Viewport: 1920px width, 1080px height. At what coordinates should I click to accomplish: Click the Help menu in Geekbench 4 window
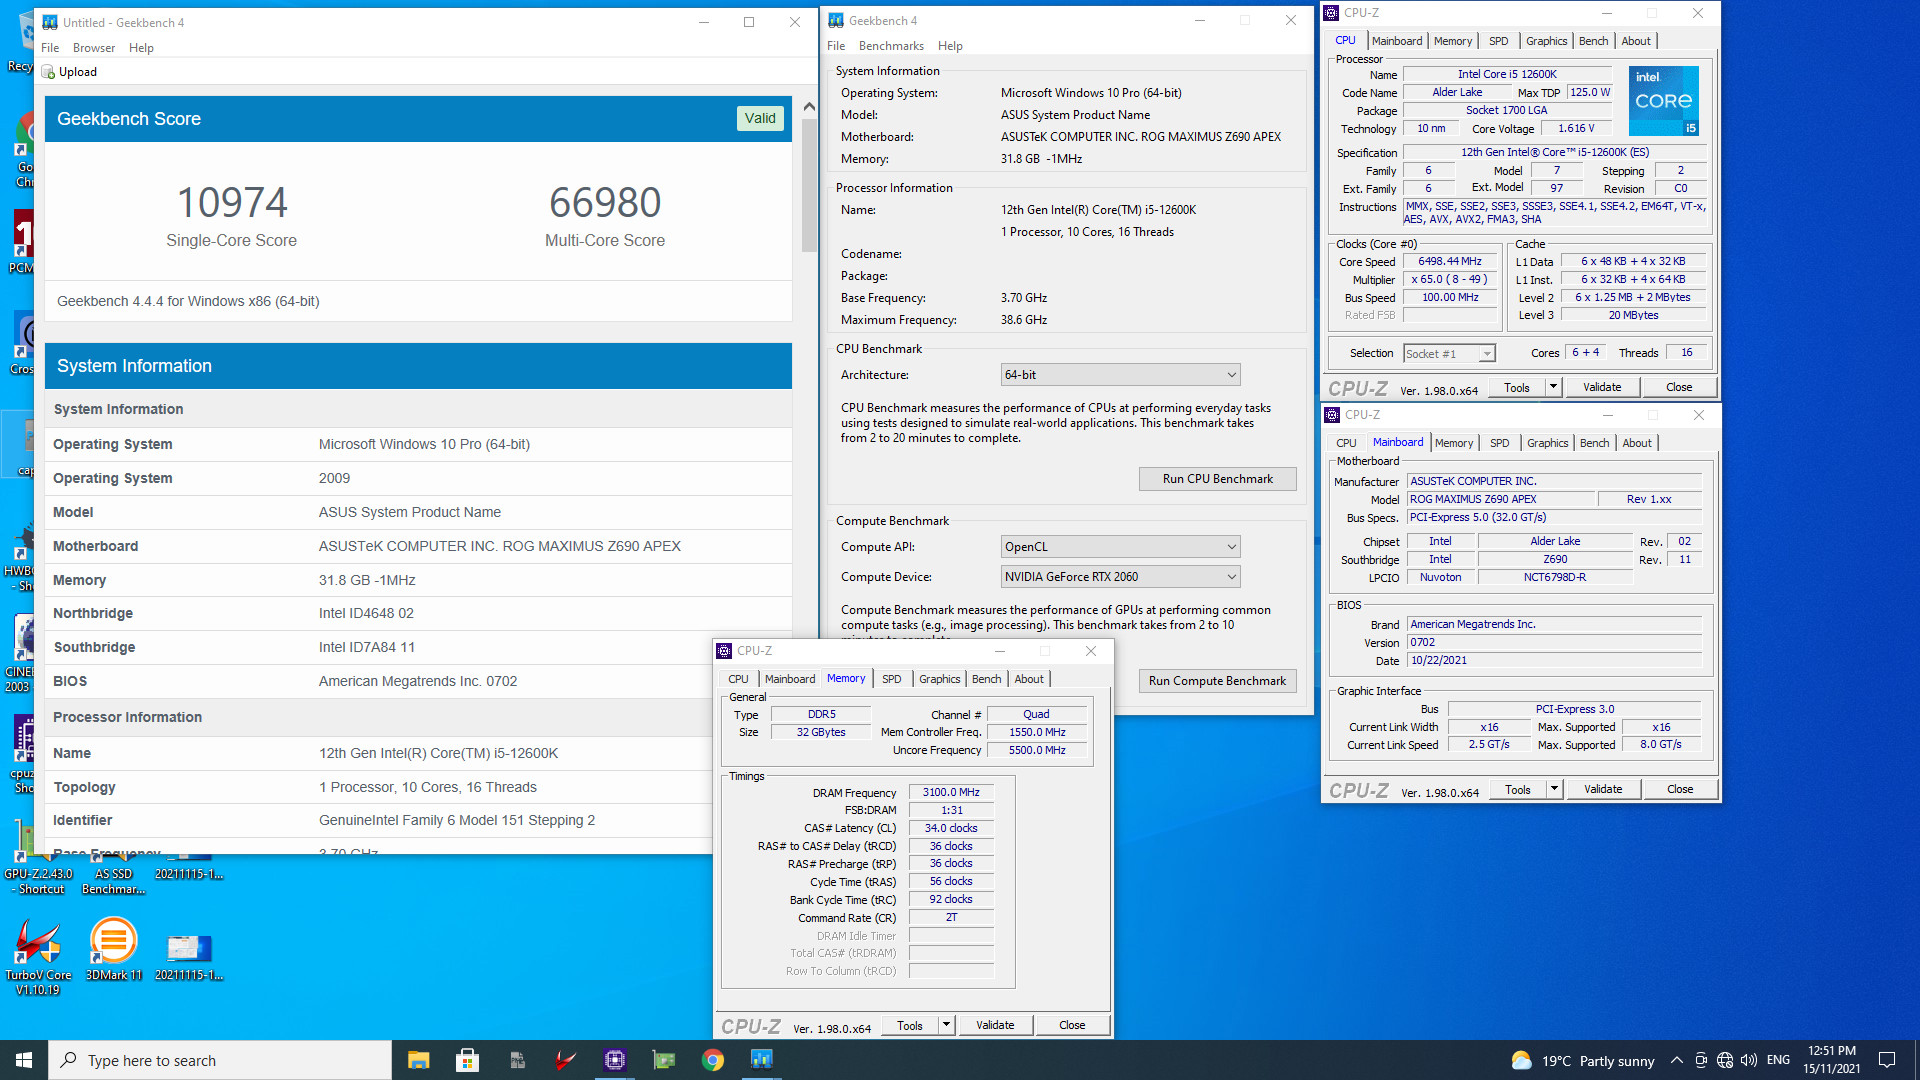tap(950, 46)
